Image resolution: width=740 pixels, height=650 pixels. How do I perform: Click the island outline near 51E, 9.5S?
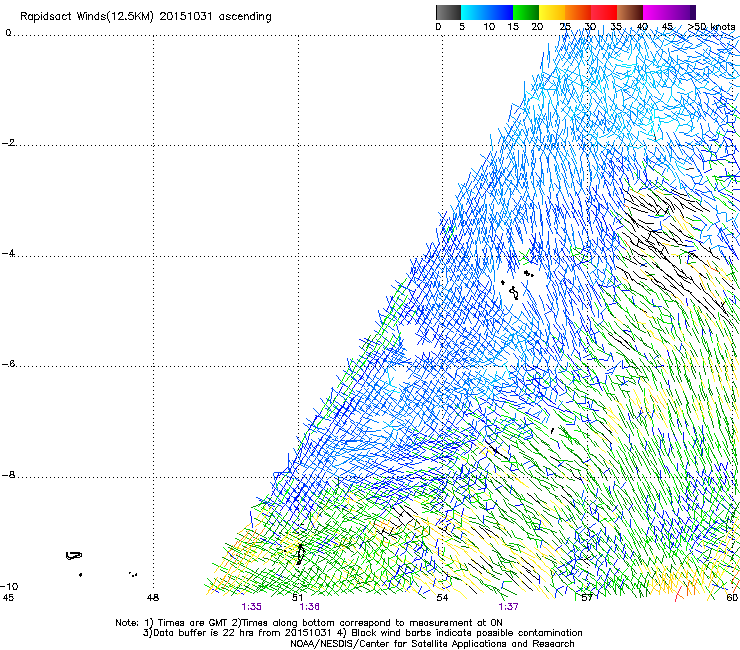pos(300,554)
